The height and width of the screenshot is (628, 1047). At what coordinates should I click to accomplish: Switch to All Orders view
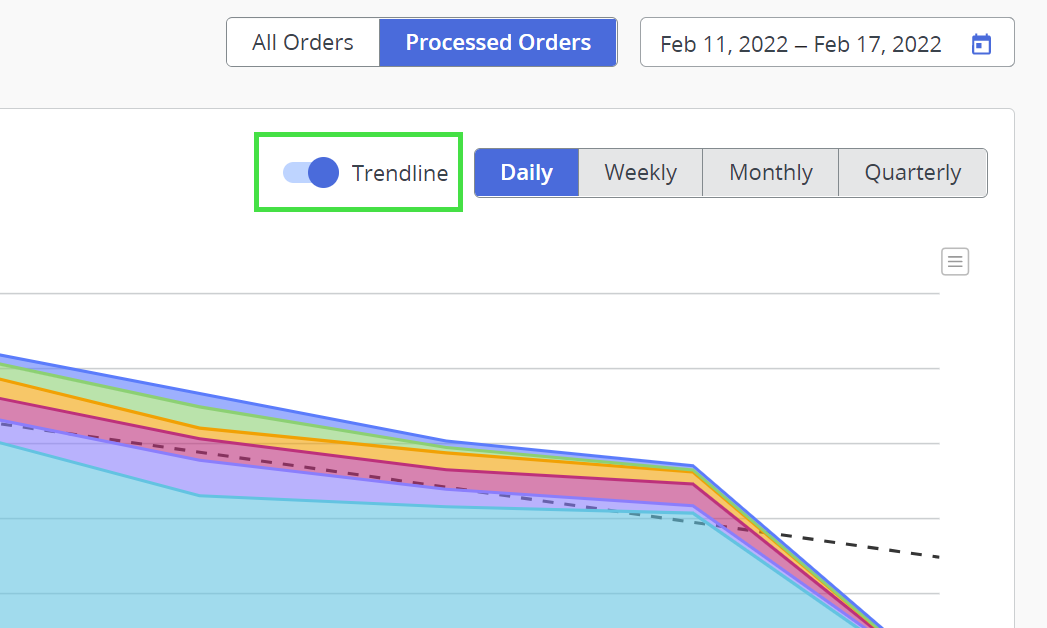302,43
